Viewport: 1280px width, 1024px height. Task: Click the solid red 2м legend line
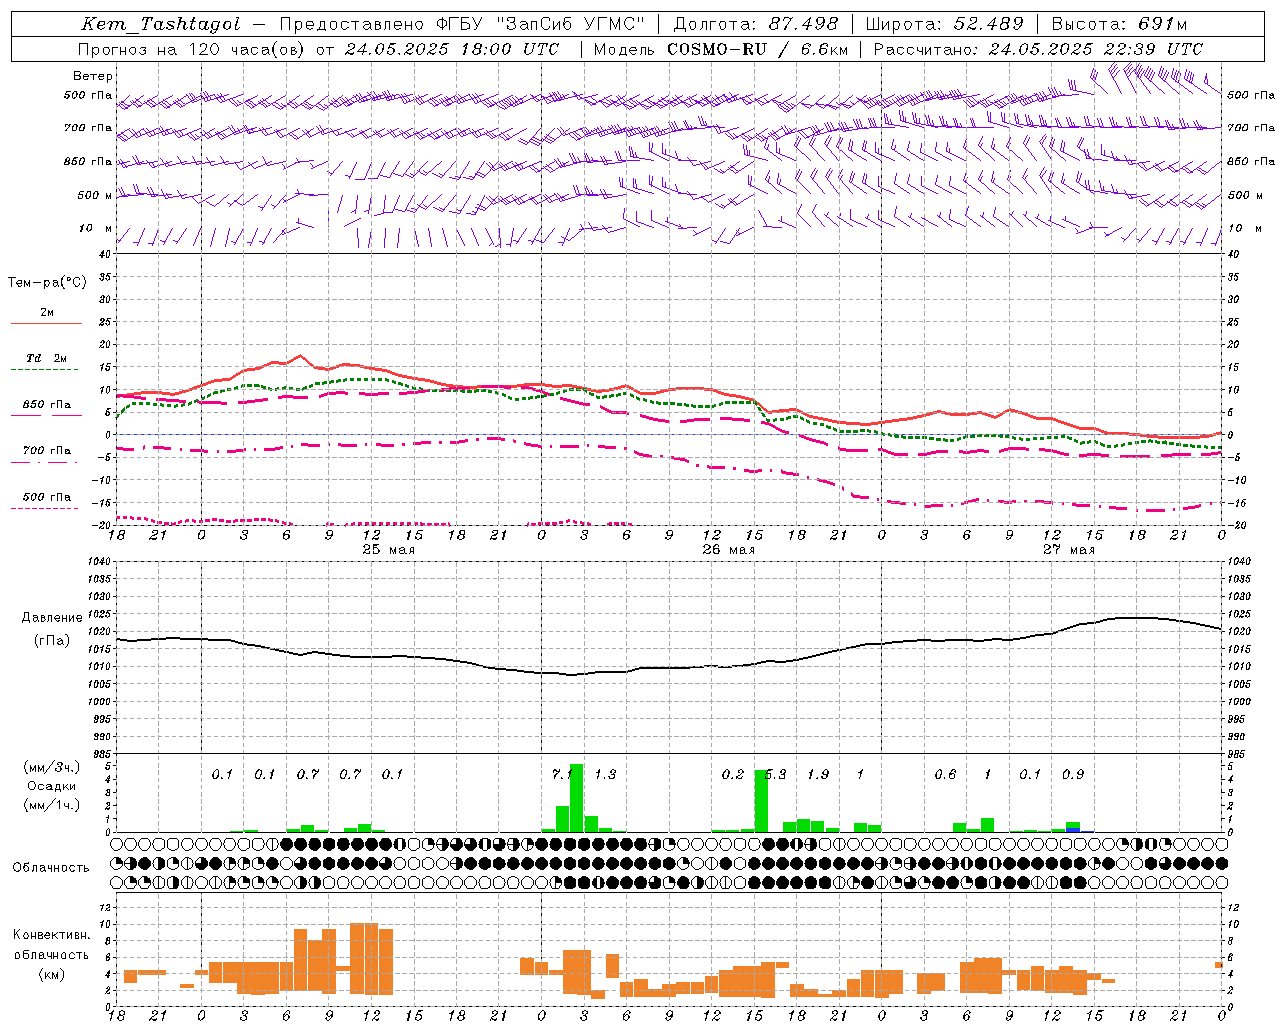click(x=46, y=323)
